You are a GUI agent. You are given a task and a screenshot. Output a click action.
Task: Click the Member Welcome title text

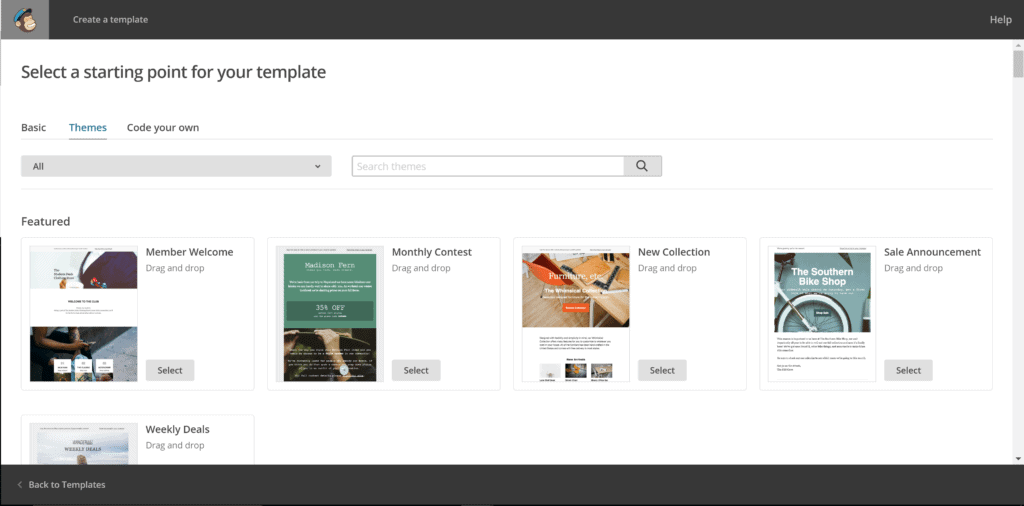tap(189, 252)
